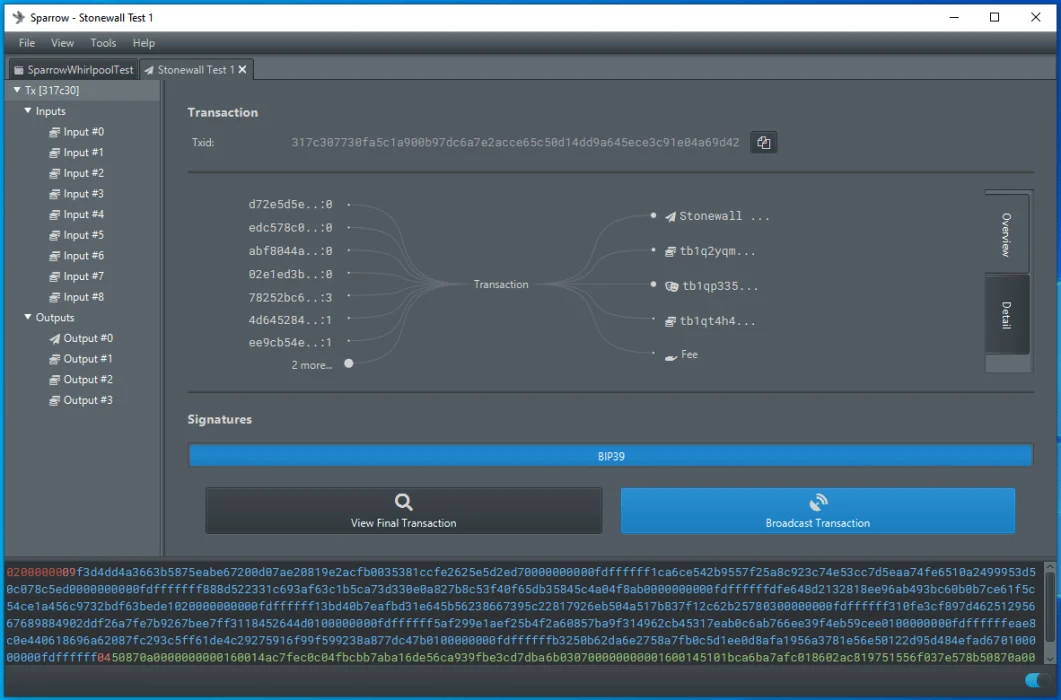This screenshot has width=1061, height=700.
Task: Click the Stonewall output paper plane icon
Action: point(670,216)
